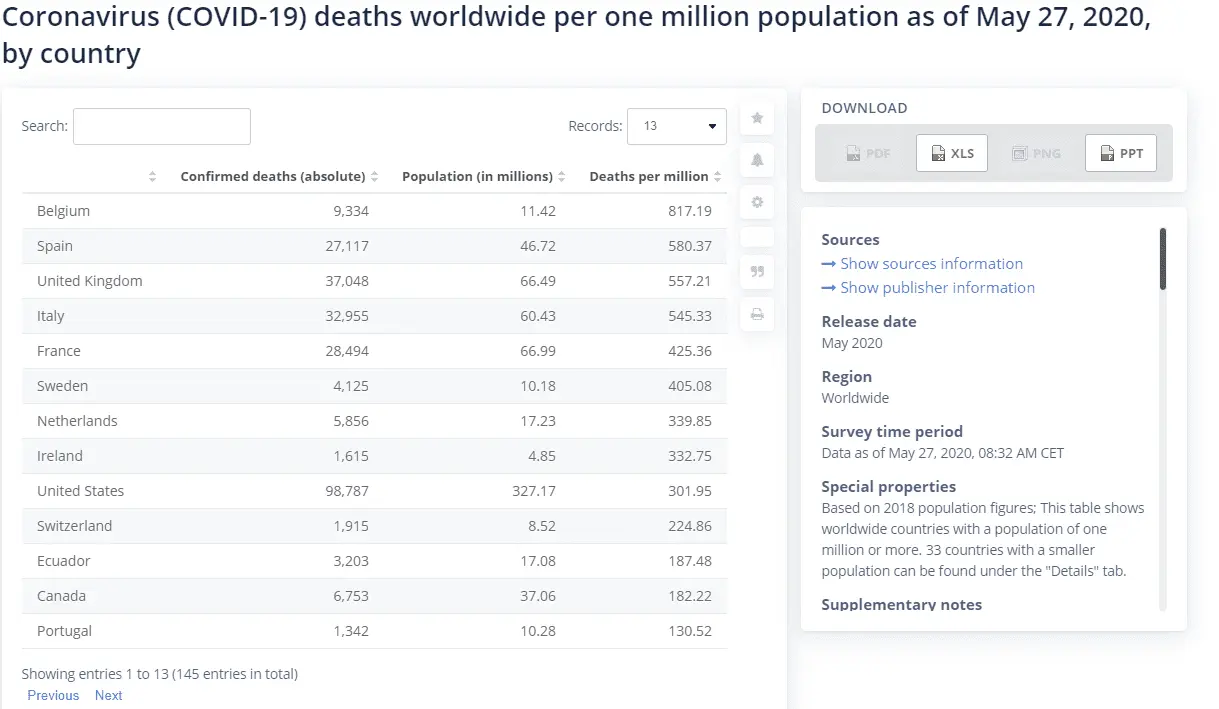The height and width of the screenshot is (709, 1219).
Task: Click the table Search input field
Action: (x=162, y=127)
